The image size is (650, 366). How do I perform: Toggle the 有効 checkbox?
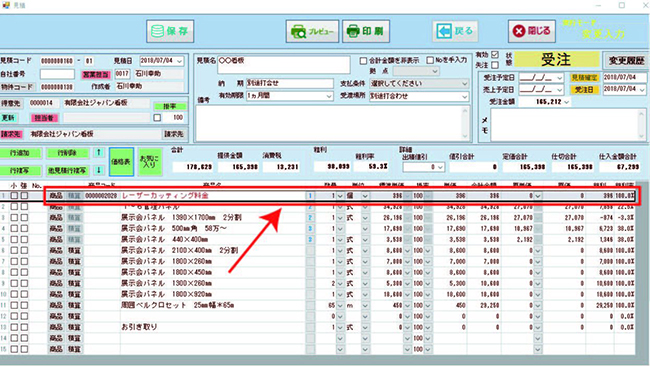pos(495,55)
